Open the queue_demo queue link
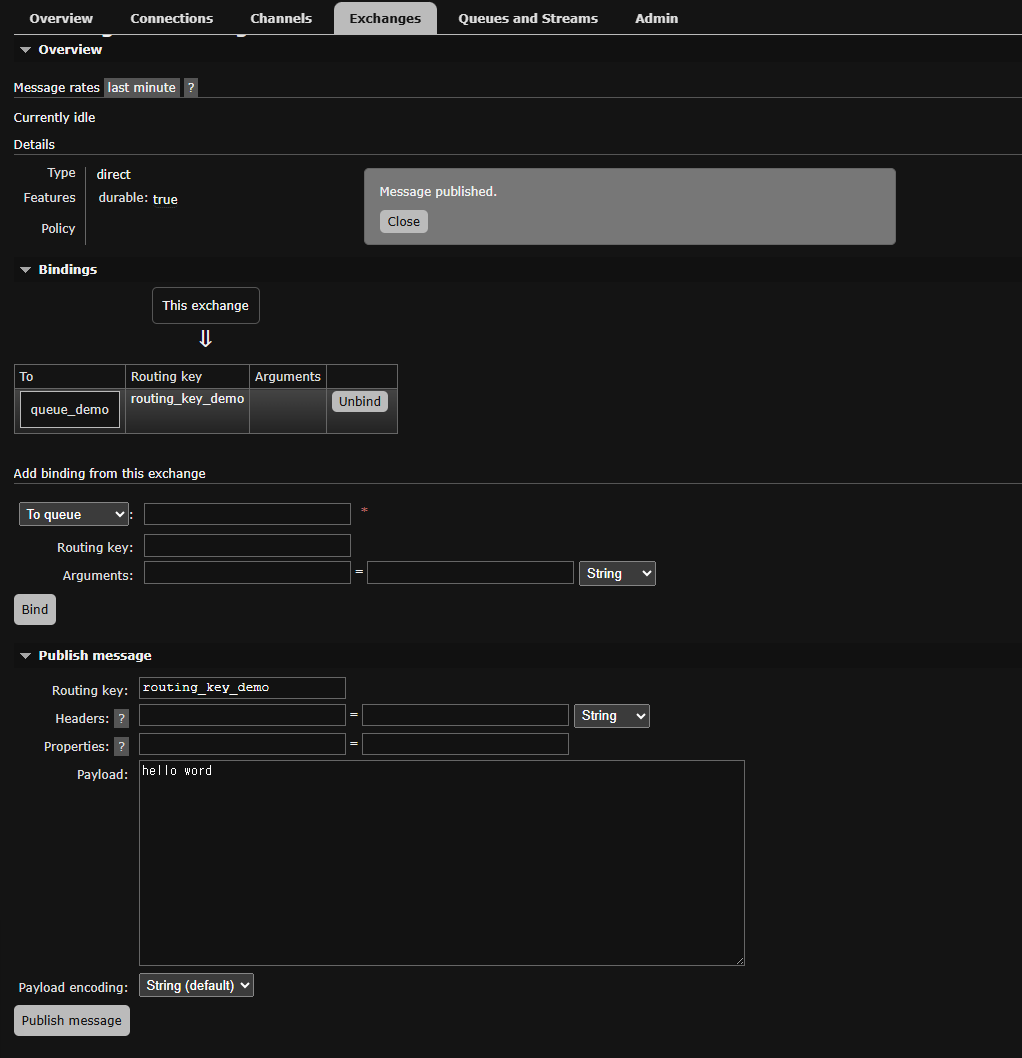This screenshot has width=1022, height=1058. tap(69, 410)
